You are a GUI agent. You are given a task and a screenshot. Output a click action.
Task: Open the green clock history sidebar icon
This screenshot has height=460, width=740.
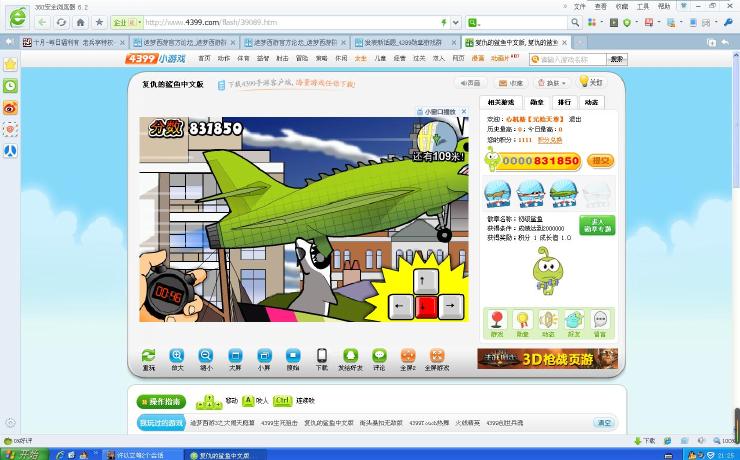click(x=10, y=86)
